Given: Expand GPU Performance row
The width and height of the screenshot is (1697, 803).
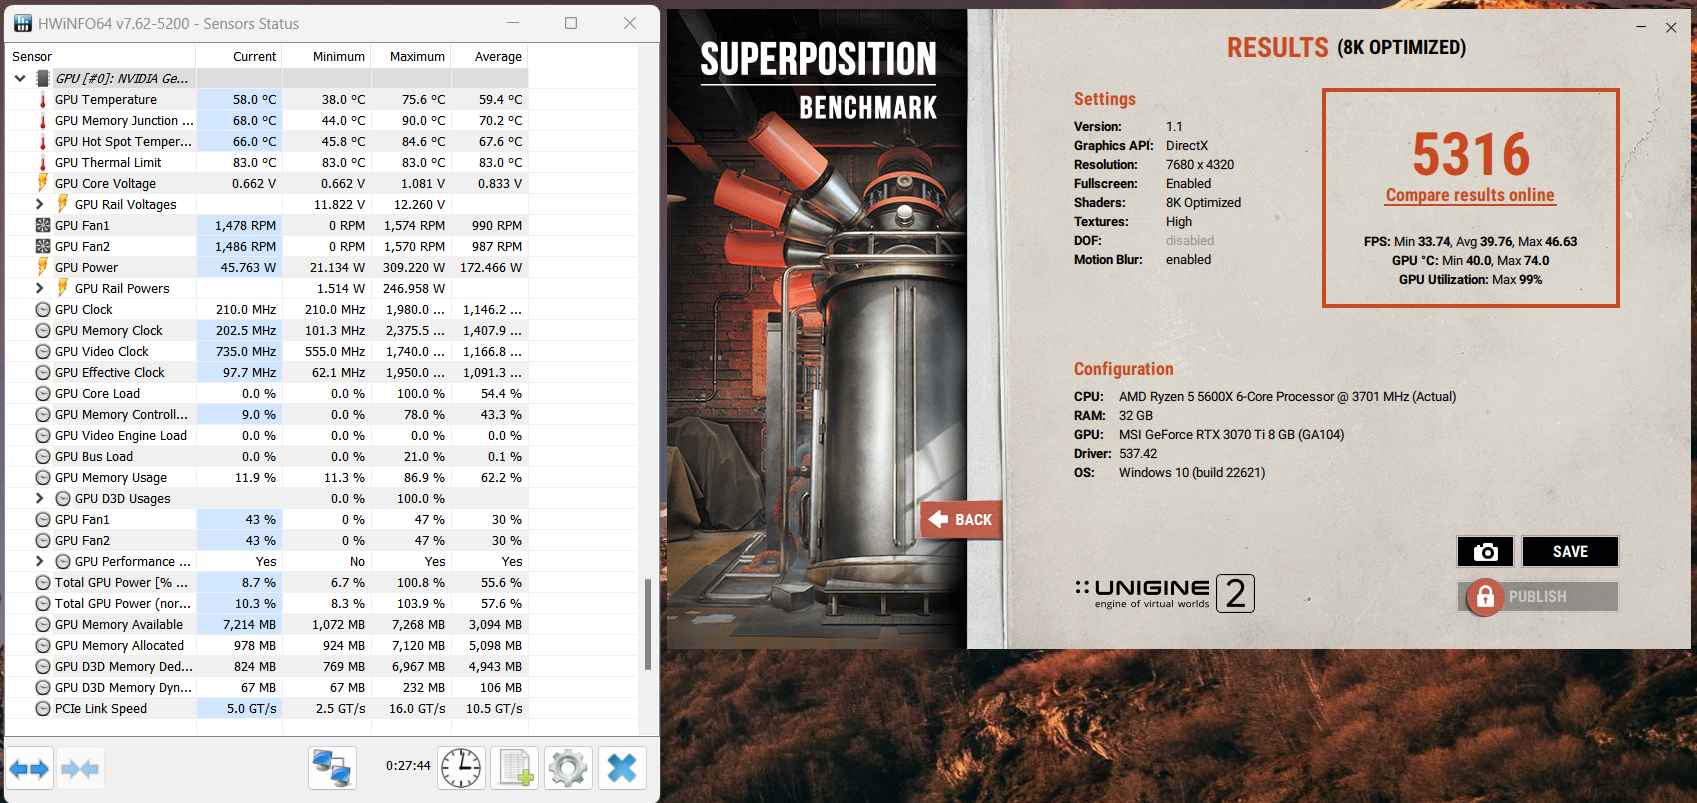Looking at the screenshot, I should (x=40, y=561).
